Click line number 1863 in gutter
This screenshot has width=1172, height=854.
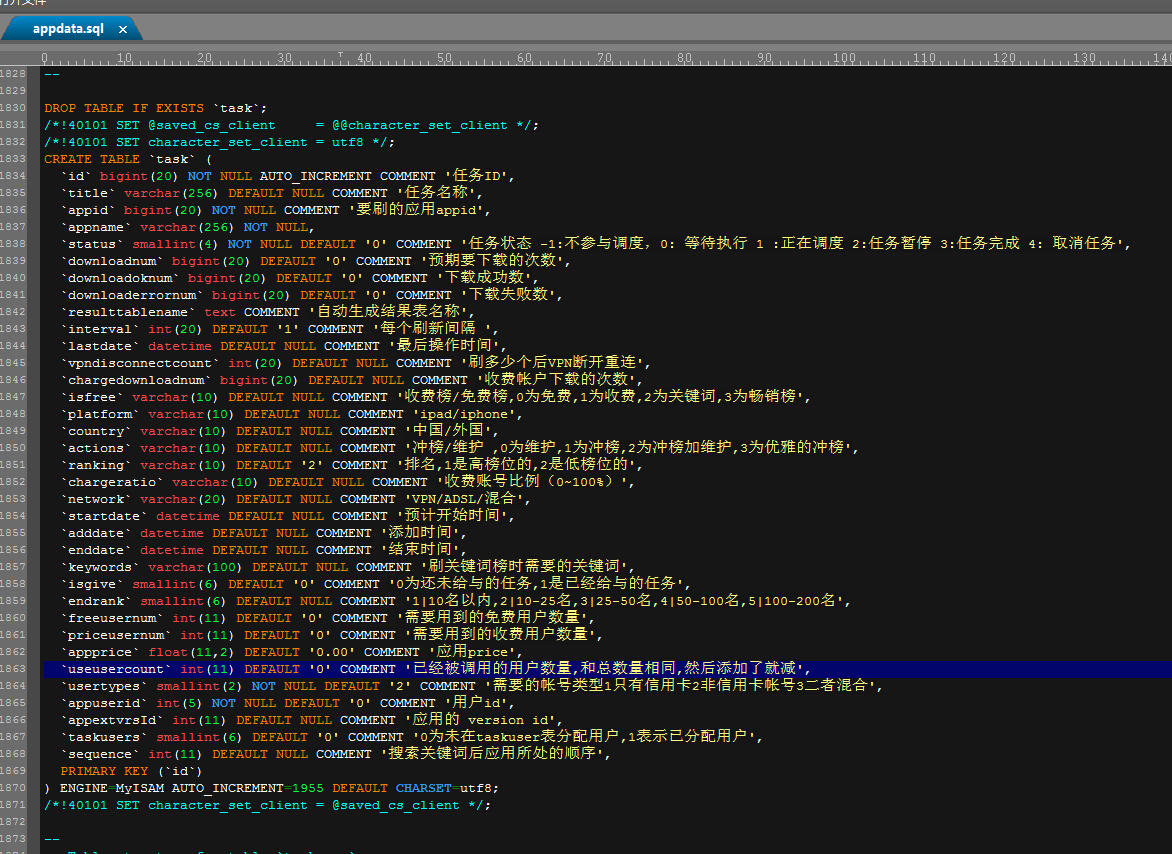(13, 669)
